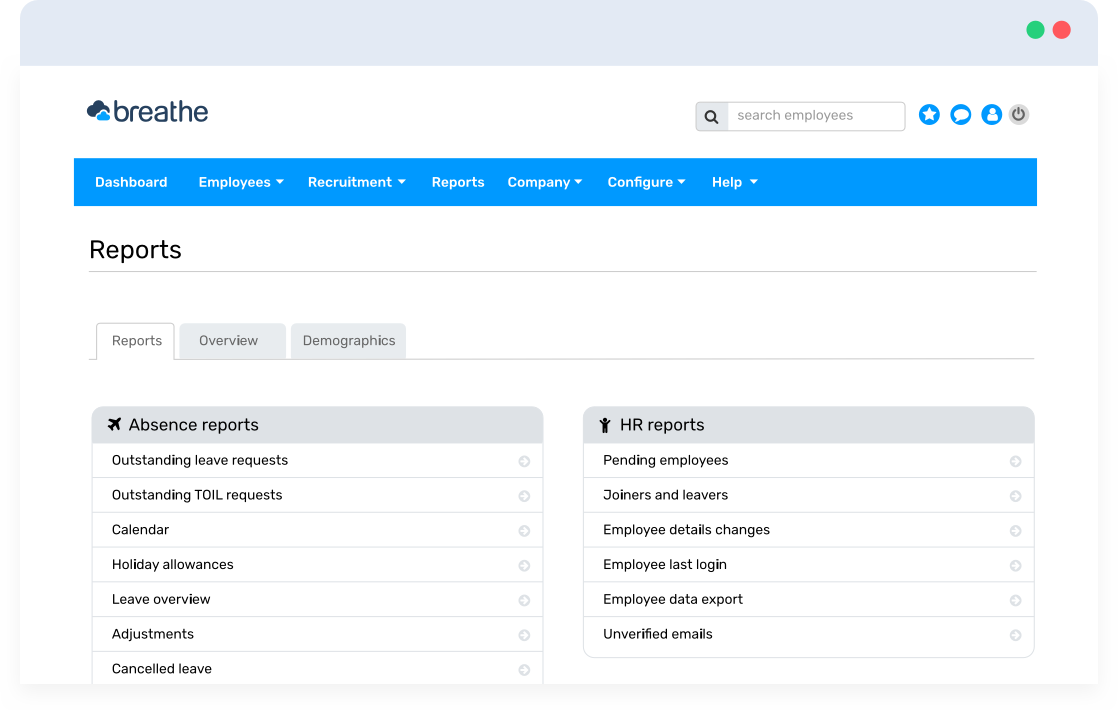
Task: Click arrow icon beside Employee details changes
Action: (1015, 531)
